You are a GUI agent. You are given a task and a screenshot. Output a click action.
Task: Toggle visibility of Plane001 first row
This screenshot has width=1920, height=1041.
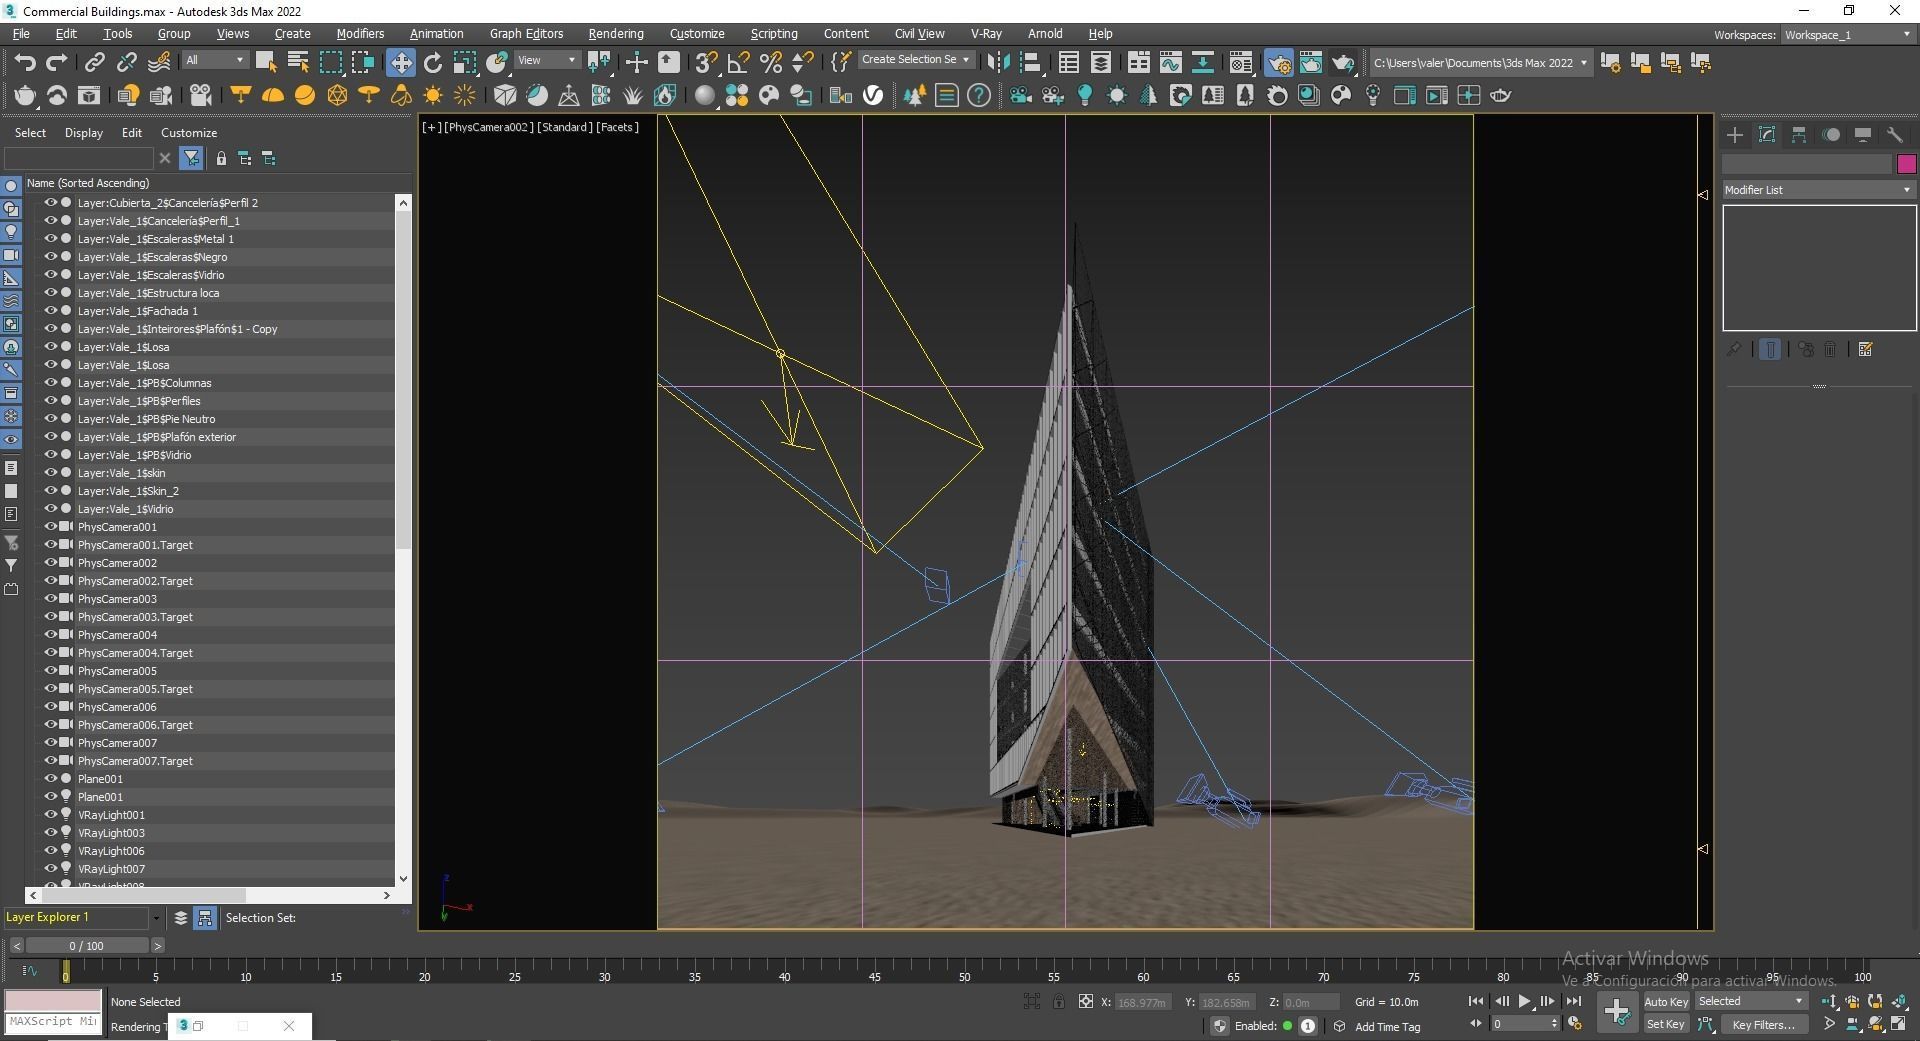point(50,779)
